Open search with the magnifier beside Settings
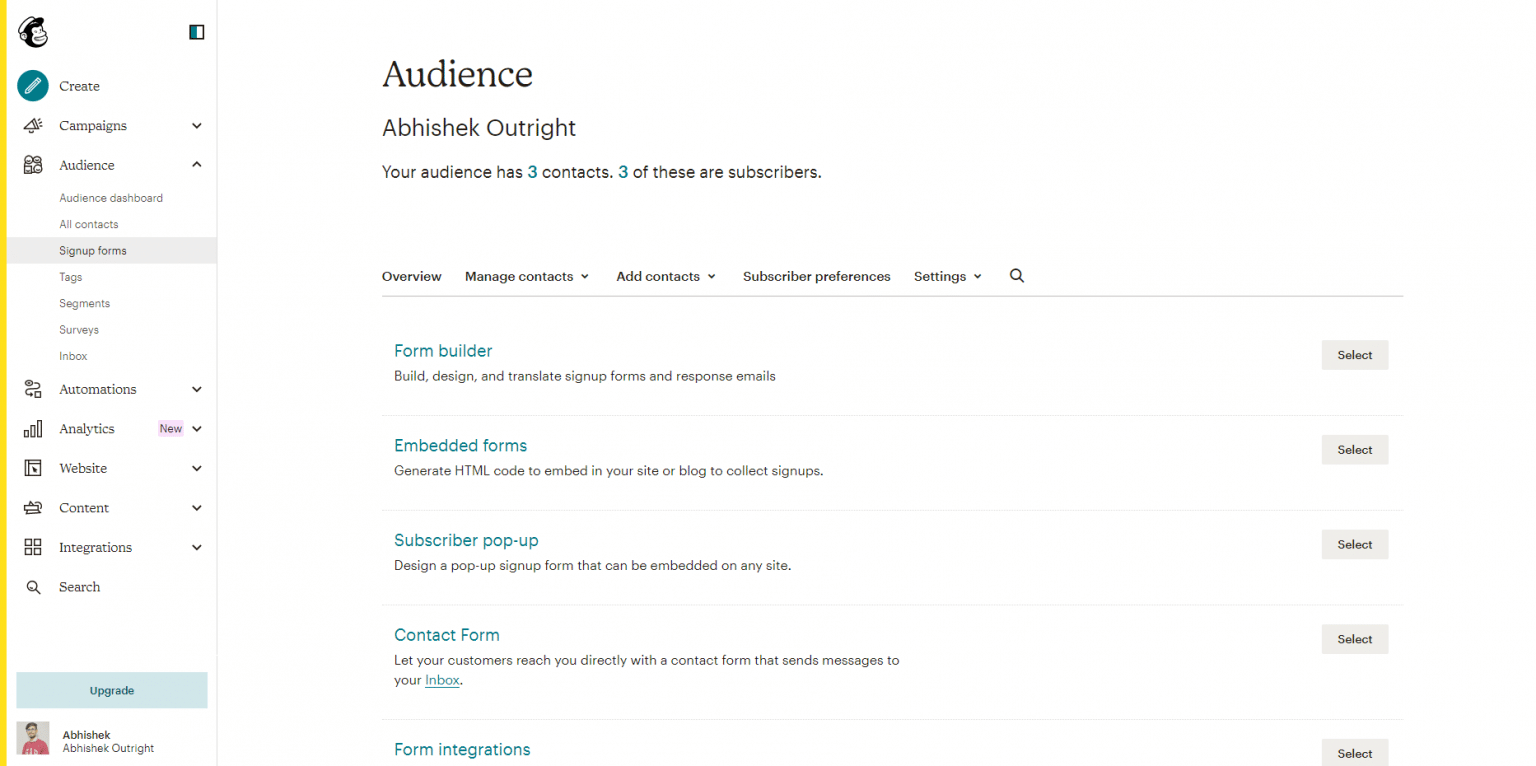The width and height of the screenshot is (1536, 766). point(1016,275)
